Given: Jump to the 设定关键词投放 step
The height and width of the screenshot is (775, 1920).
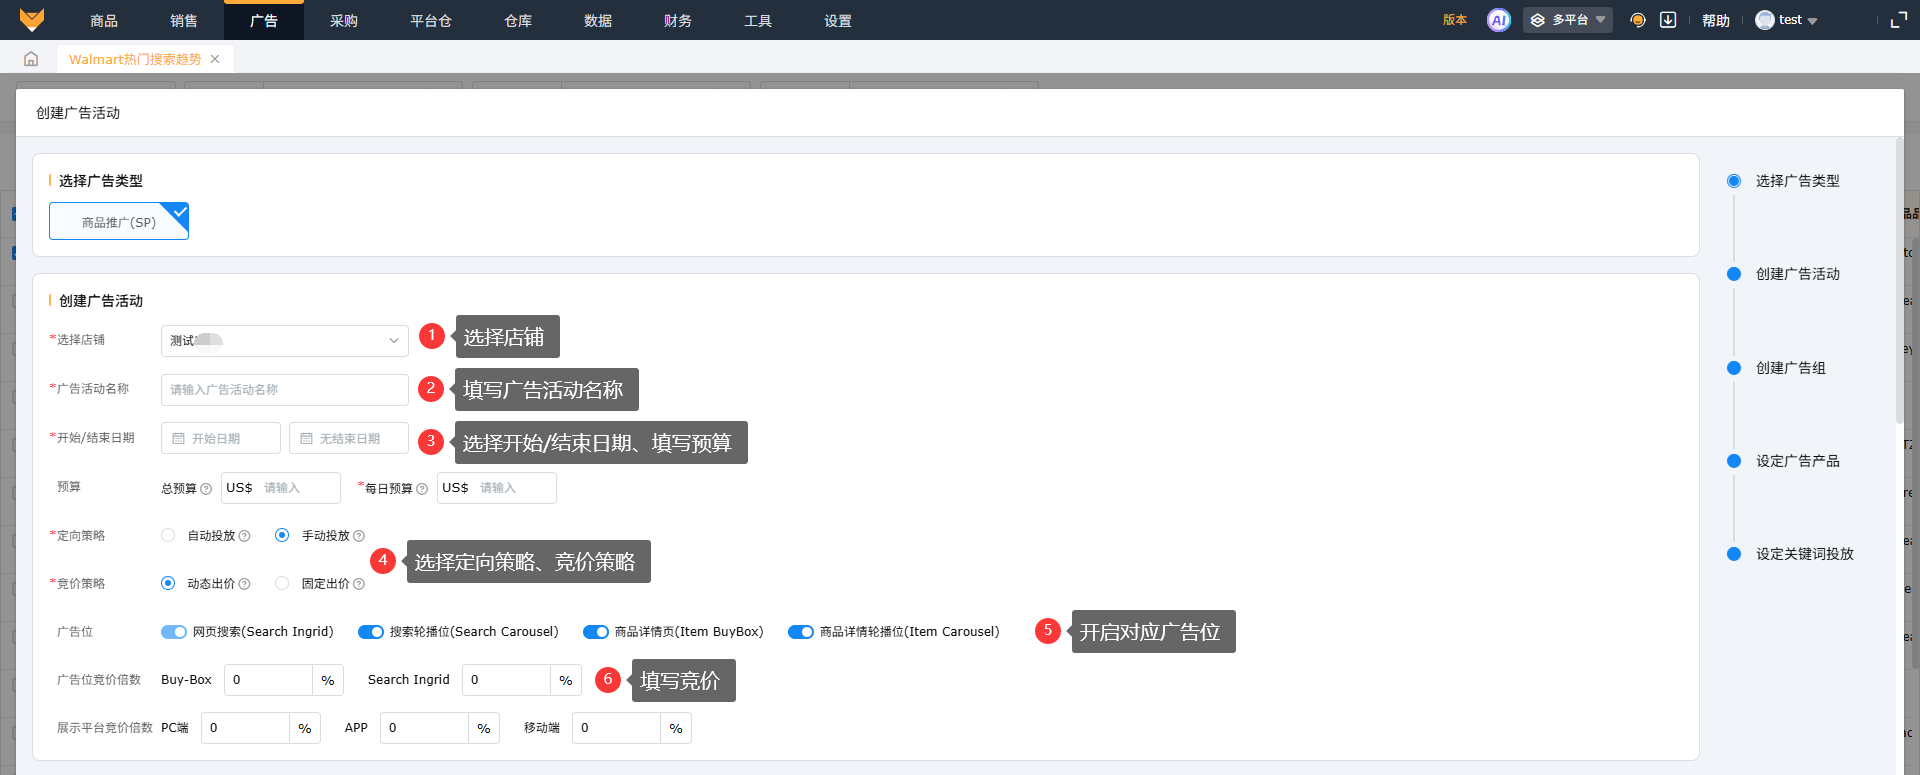Looking at the screenshot, I should (1804, 554).
